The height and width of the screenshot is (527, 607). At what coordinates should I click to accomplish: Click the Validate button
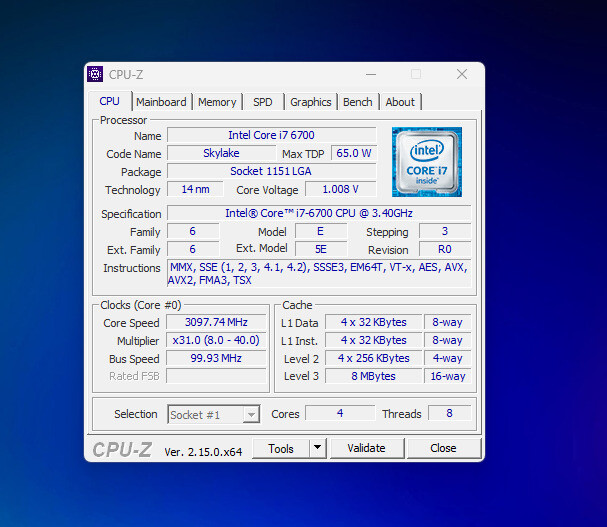point(367,448)
